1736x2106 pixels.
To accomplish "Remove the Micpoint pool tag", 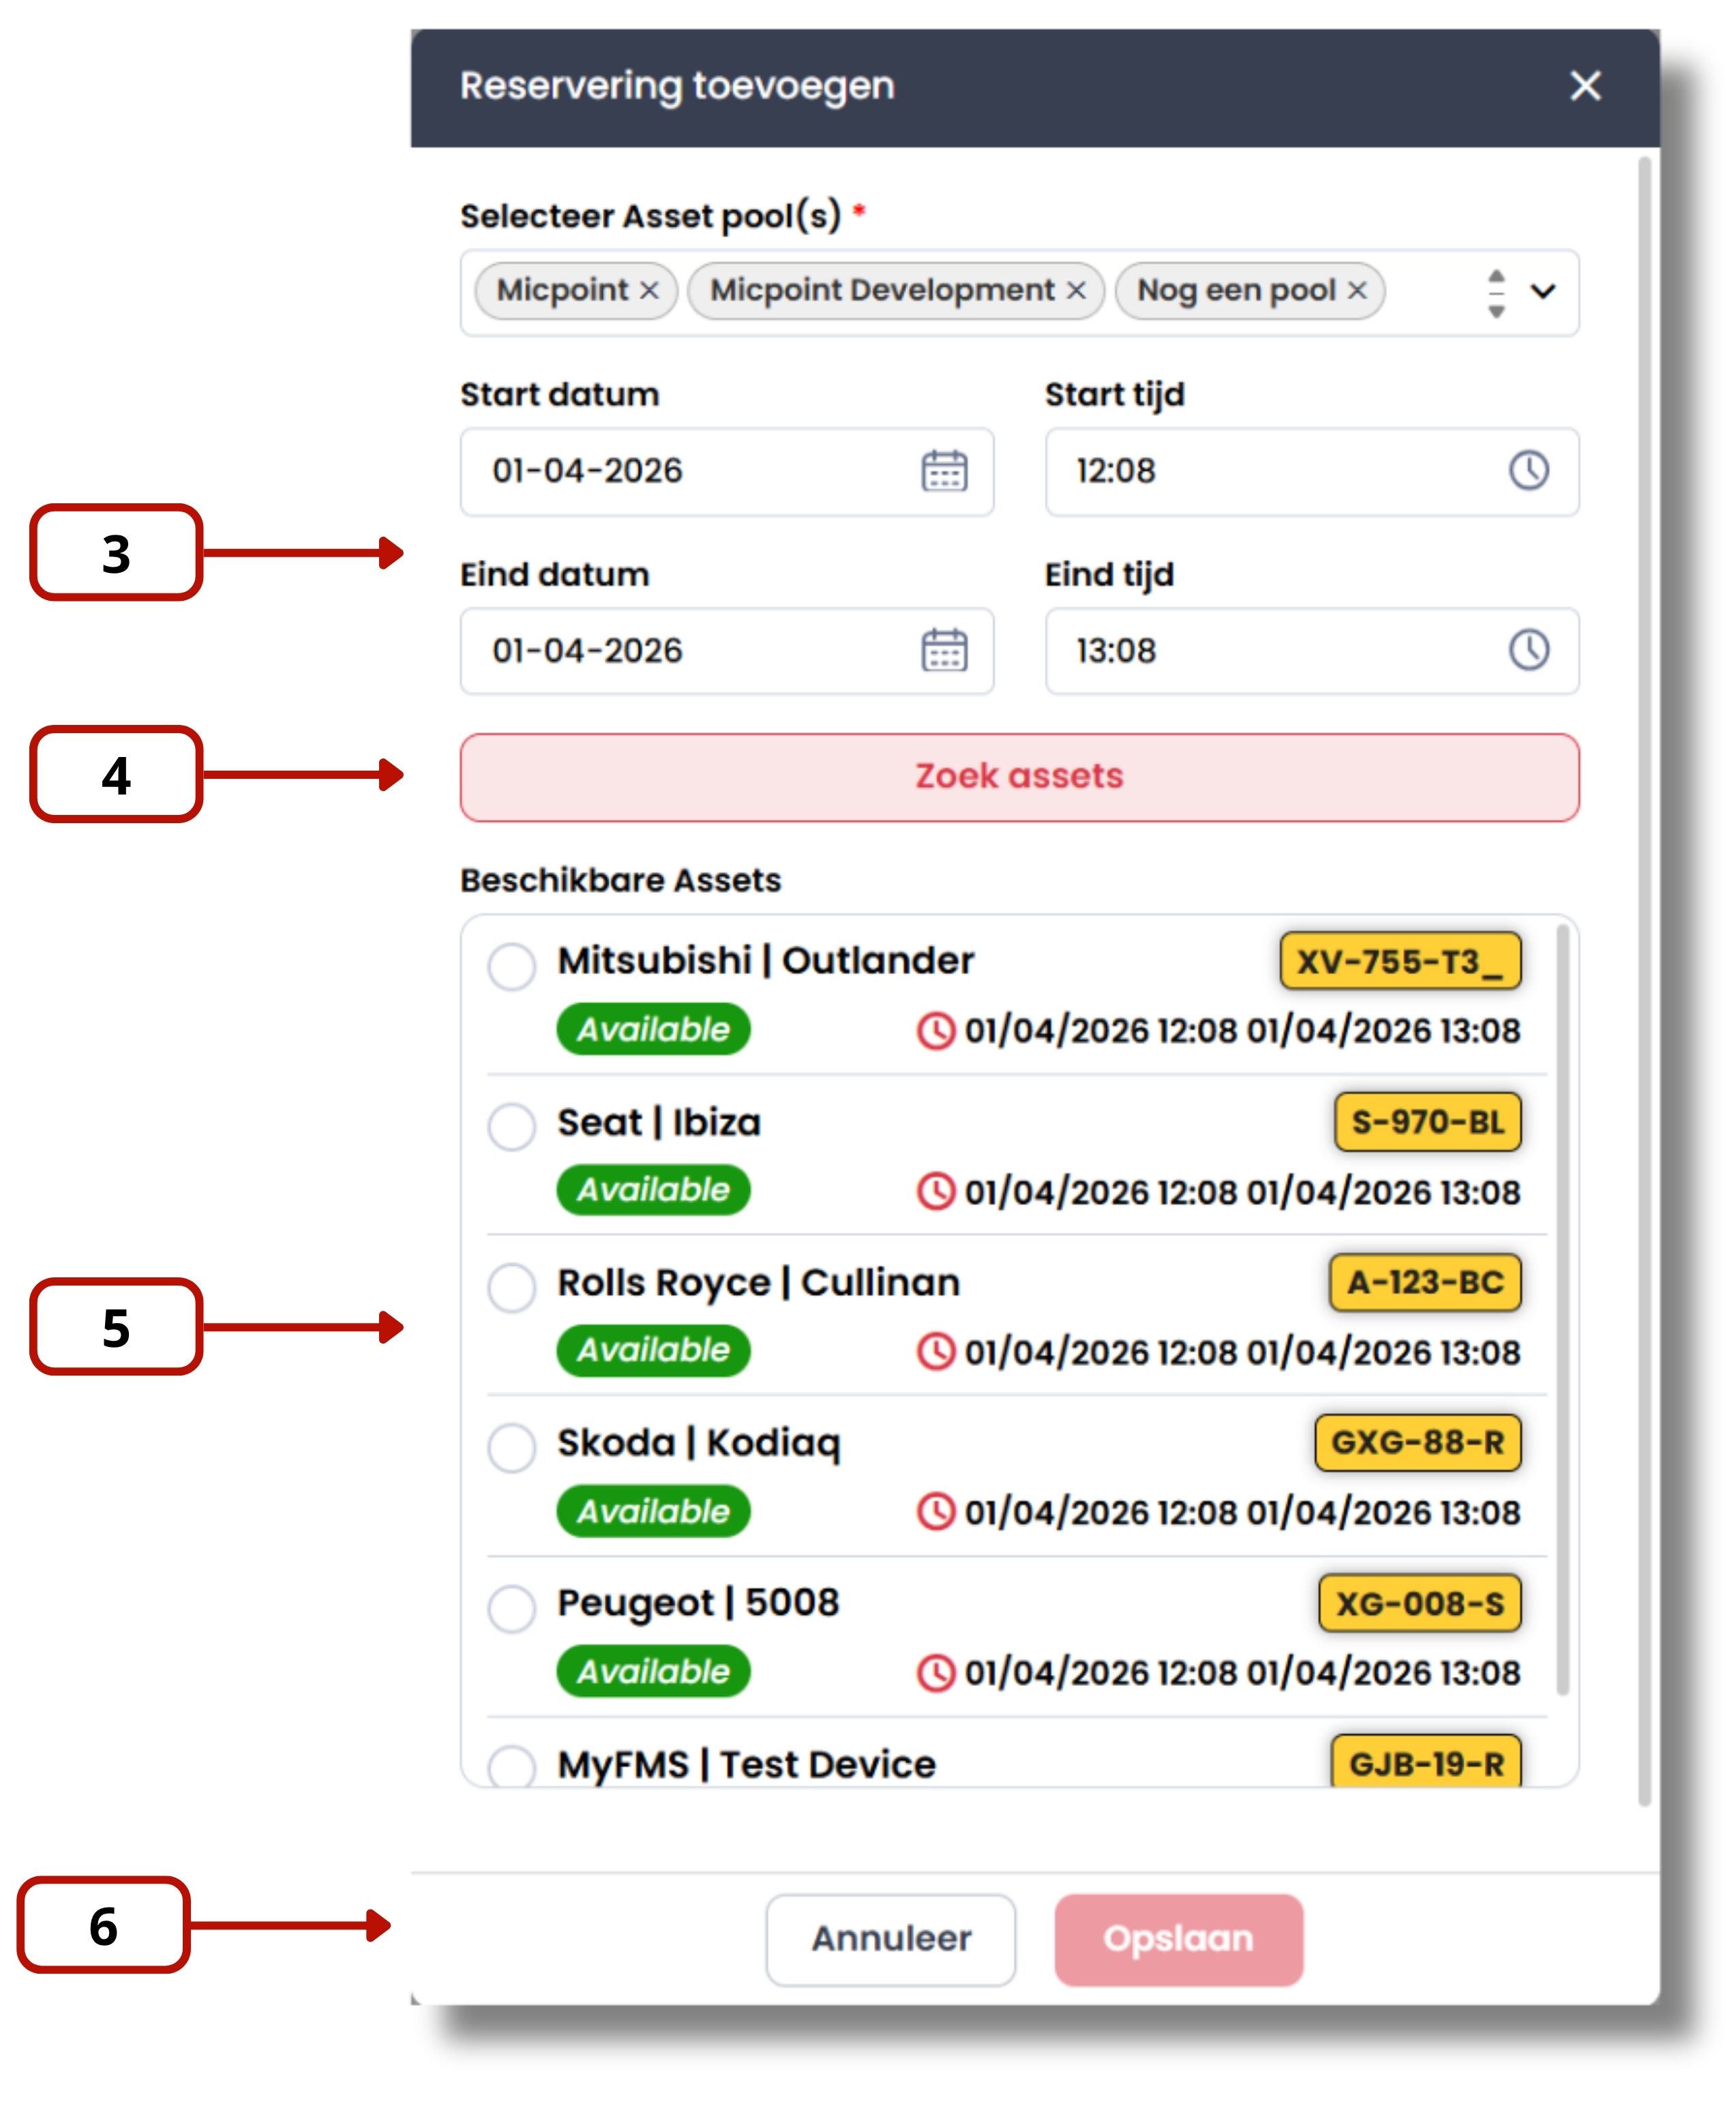I will (649, 291).
